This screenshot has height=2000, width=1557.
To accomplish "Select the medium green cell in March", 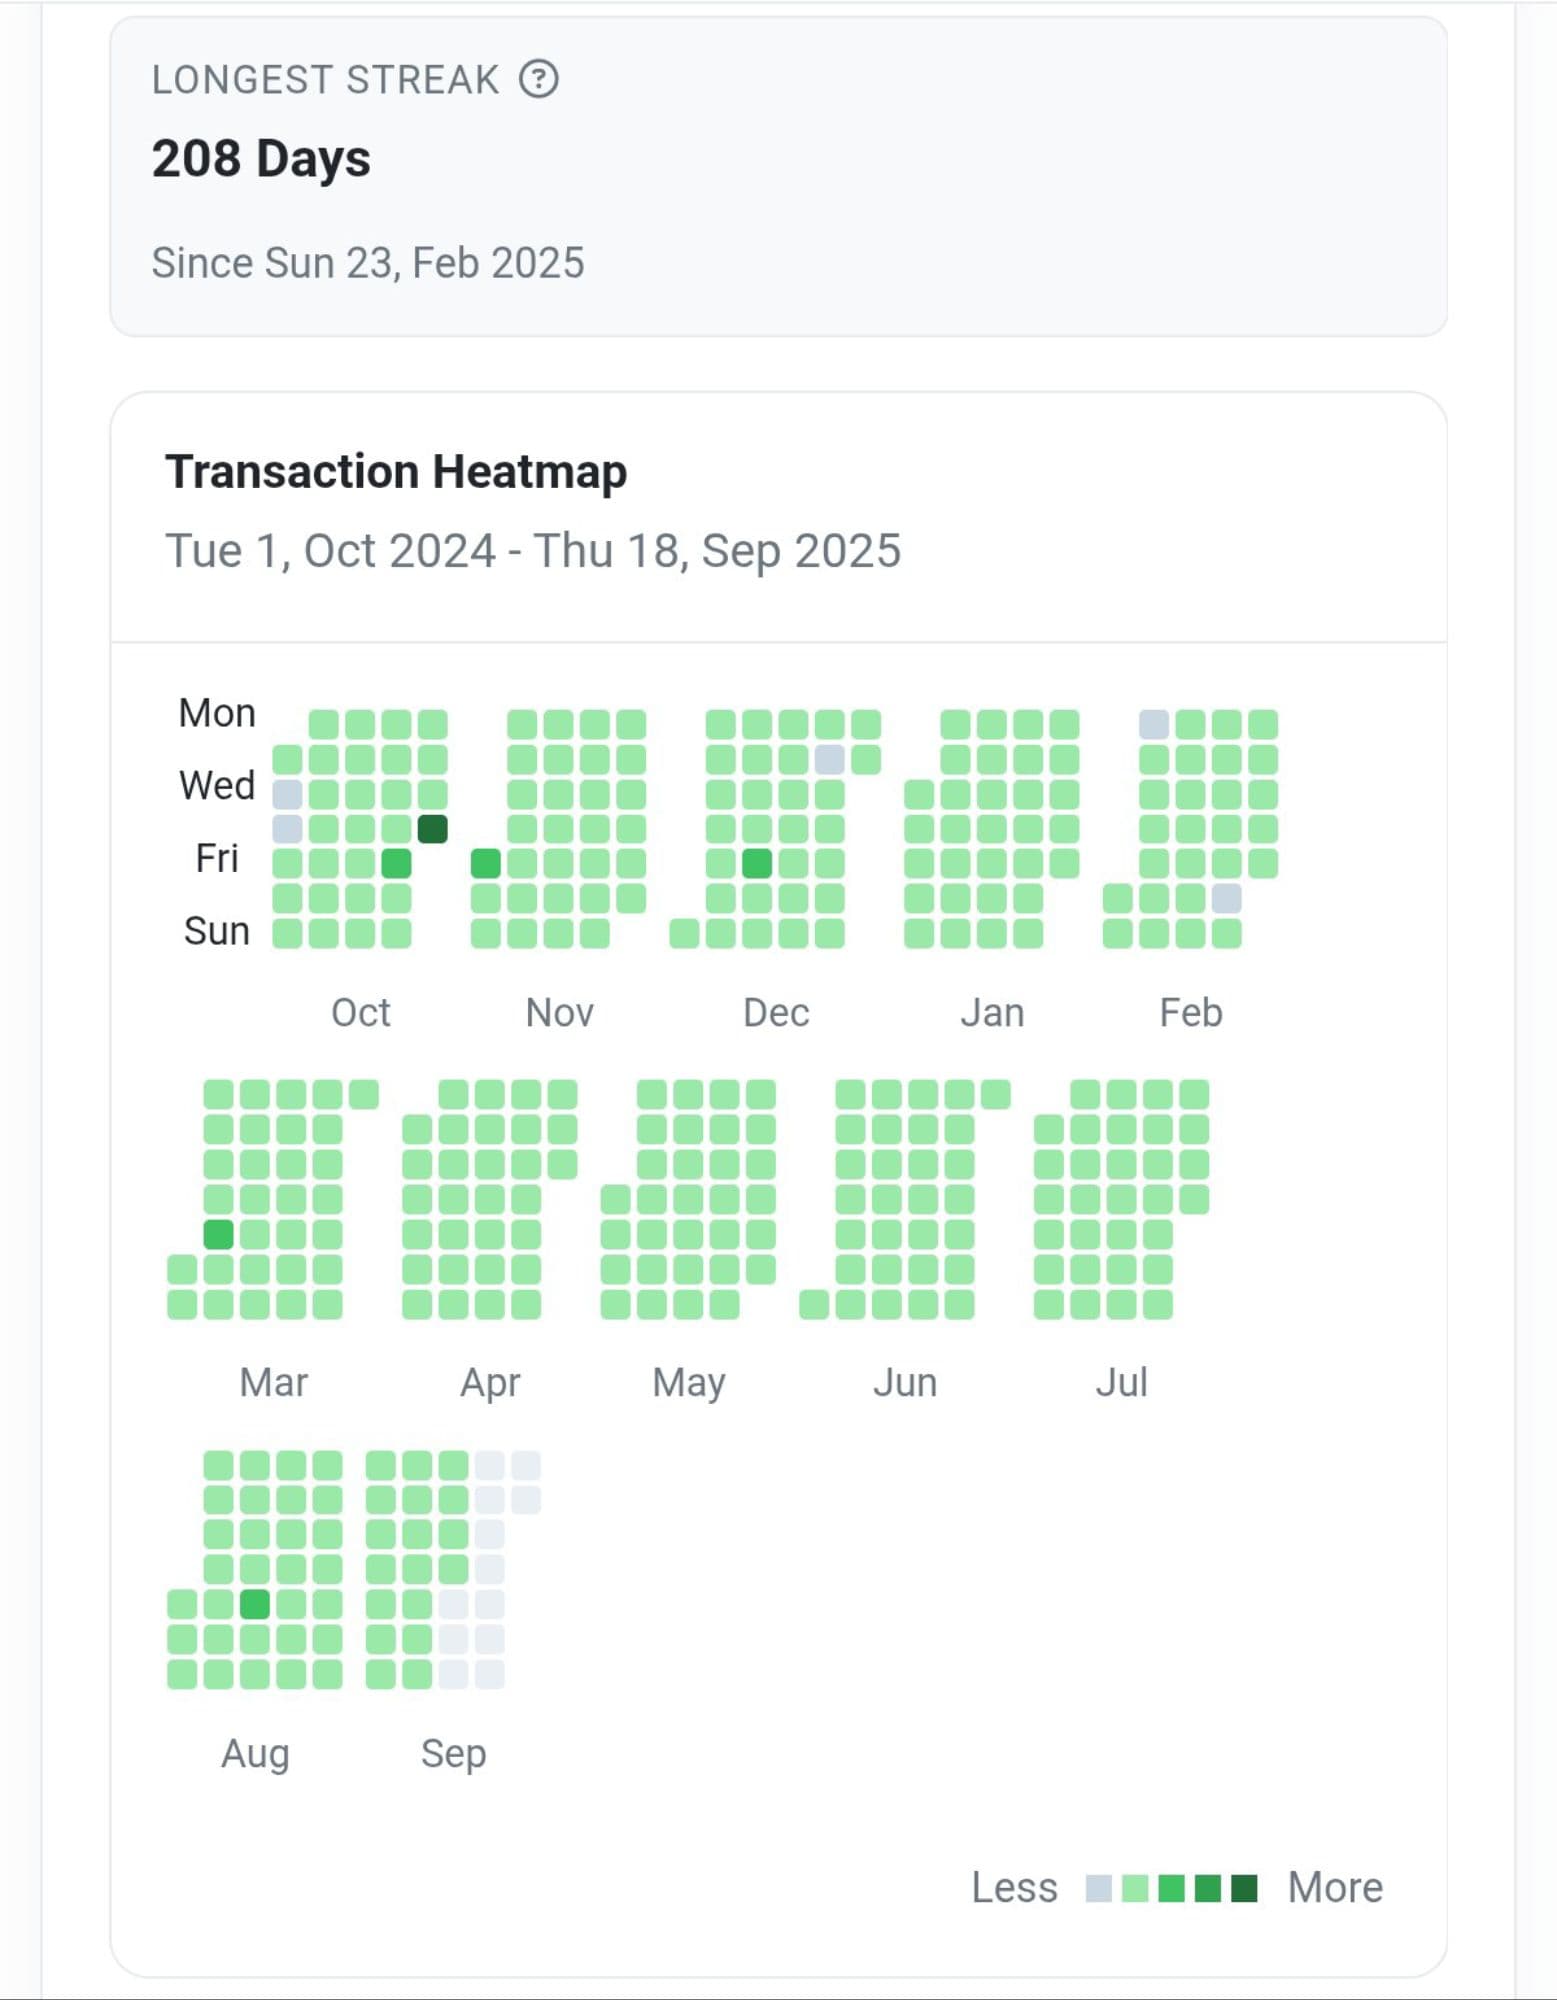I will pos(218,1234).
